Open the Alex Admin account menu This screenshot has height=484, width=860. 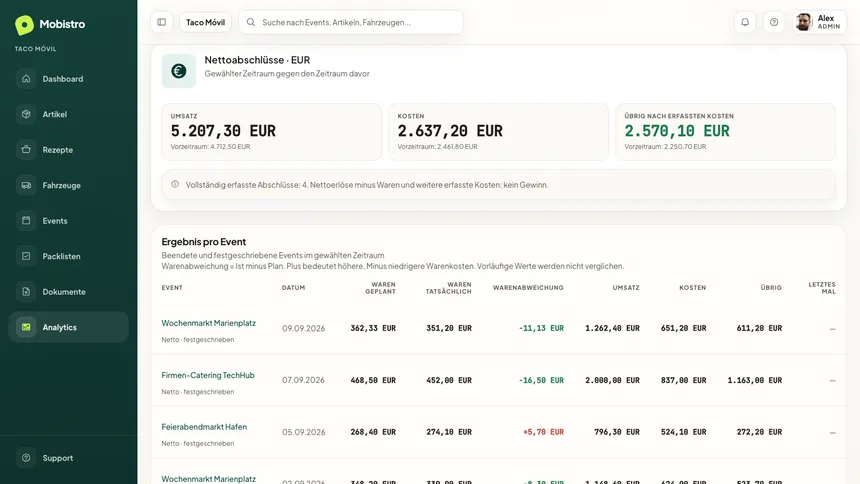point(819,22)
